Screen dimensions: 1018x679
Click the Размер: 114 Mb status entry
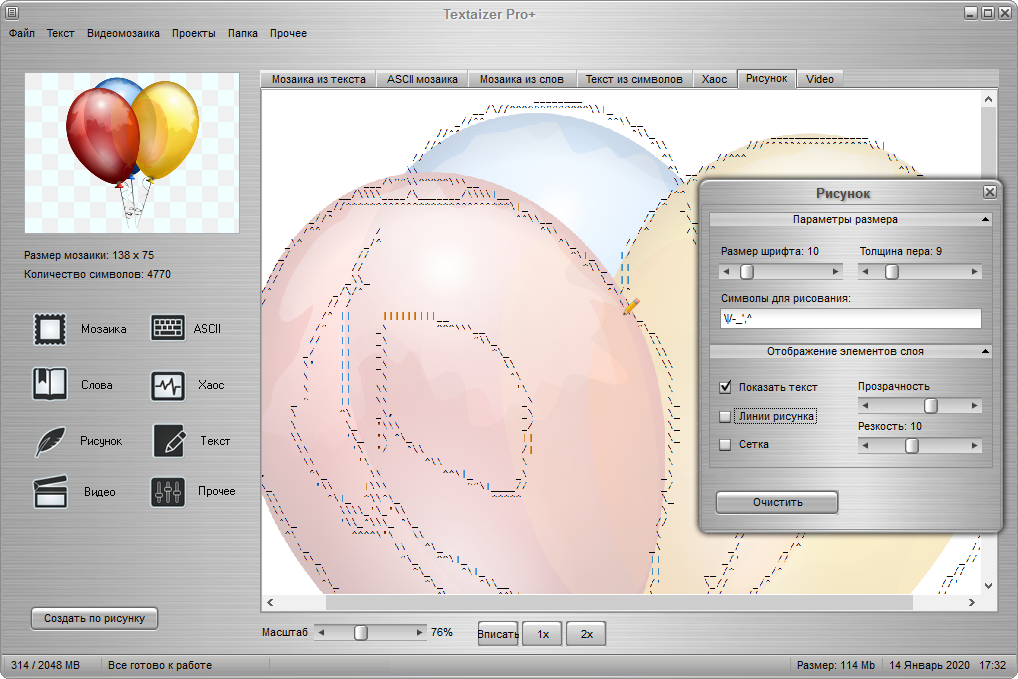(x=836, y=665)
